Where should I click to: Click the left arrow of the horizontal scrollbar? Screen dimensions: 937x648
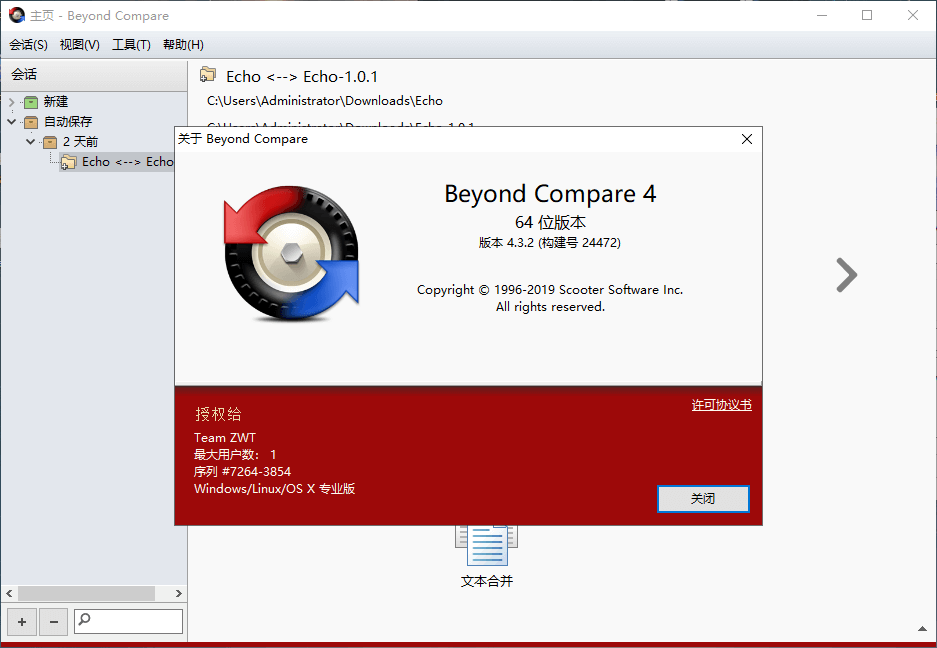click(8, 593)
